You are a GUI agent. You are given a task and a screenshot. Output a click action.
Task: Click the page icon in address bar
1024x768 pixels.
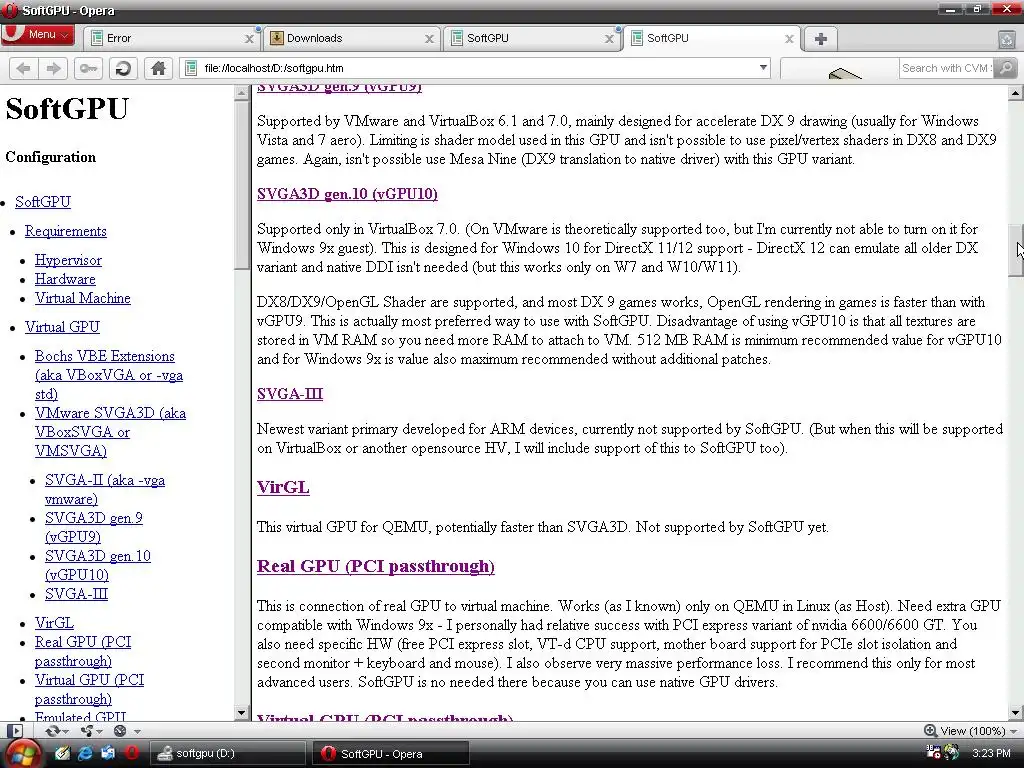coord(191,68)
